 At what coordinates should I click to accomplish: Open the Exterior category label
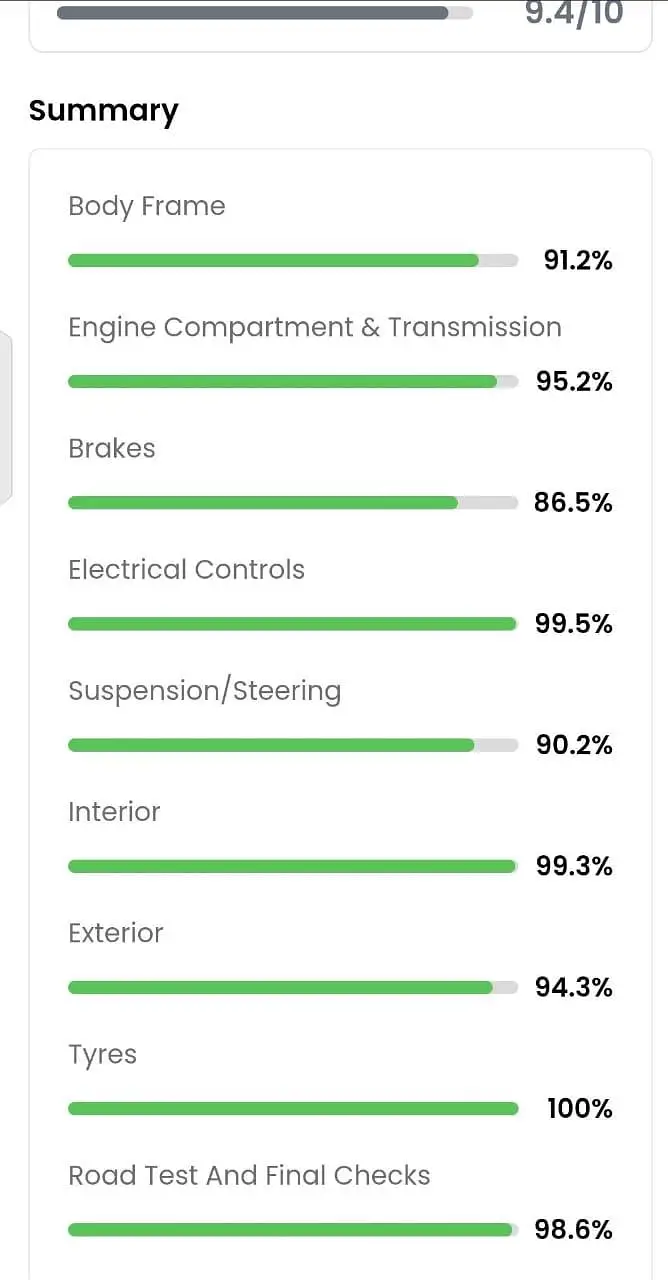point(115,933)
